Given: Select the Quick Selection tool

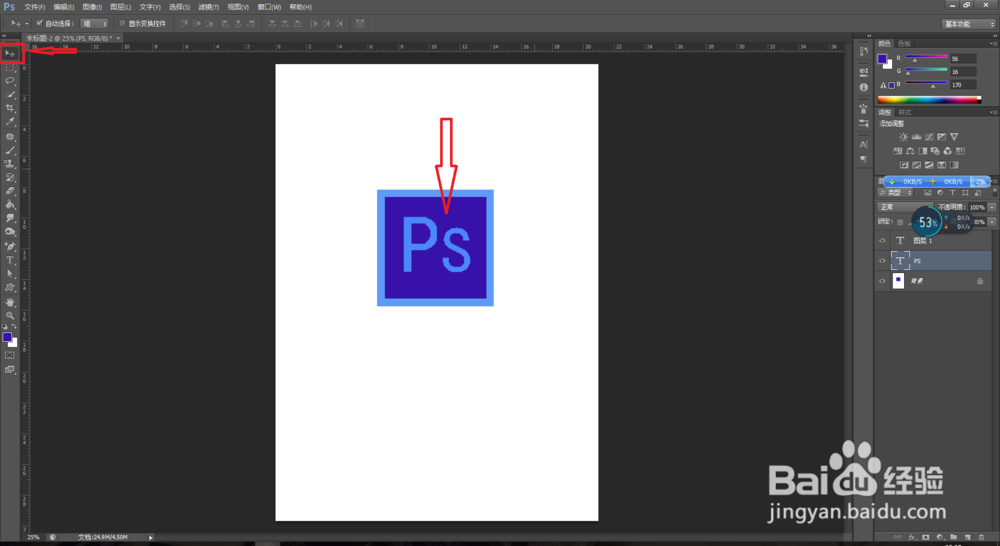Looking at the screenshot, I should 10,94.
